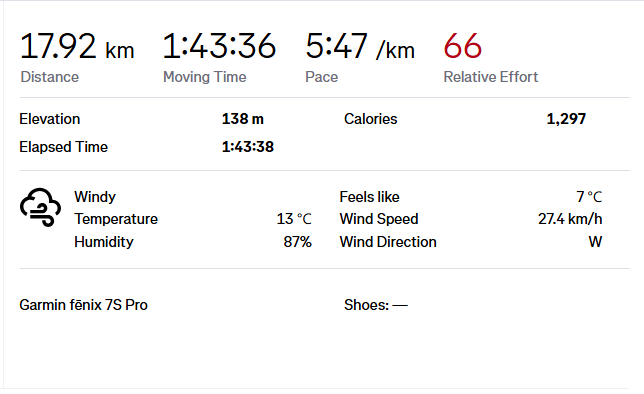Click the 17.92 km distance value
This screenshot has width=644, height=394.
click(x=77, y=46)
